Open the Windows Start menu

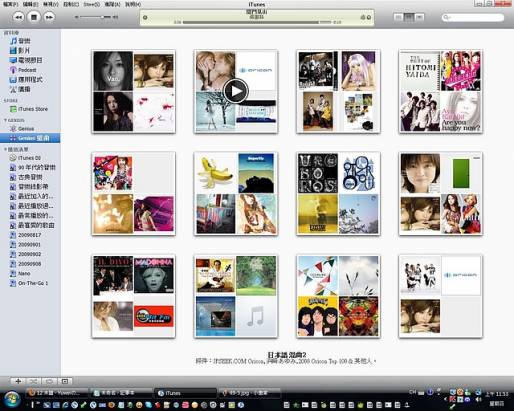click(x=12, y=399)
